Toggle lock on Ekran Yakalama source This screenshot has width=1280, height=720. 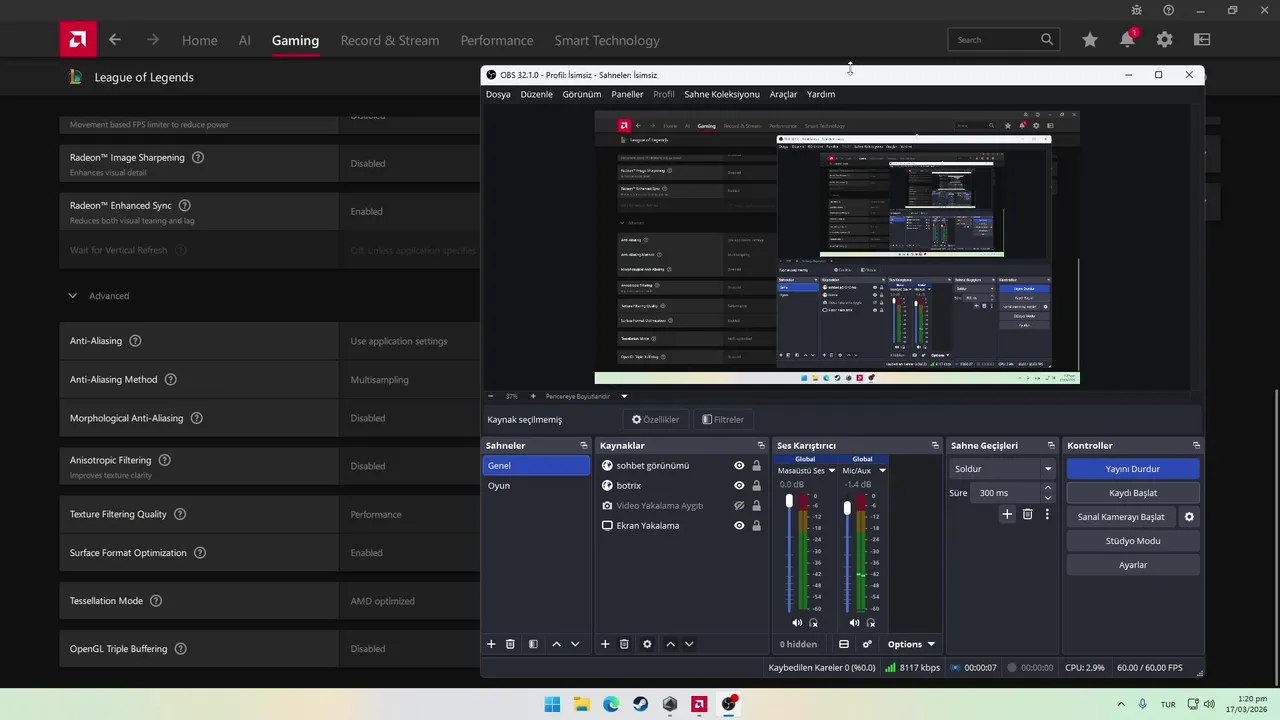[757, 525]
